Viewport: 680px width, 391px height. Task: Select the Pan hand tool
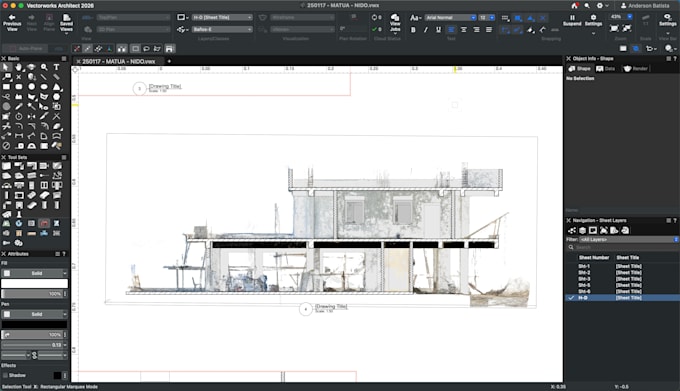point(19,67)
